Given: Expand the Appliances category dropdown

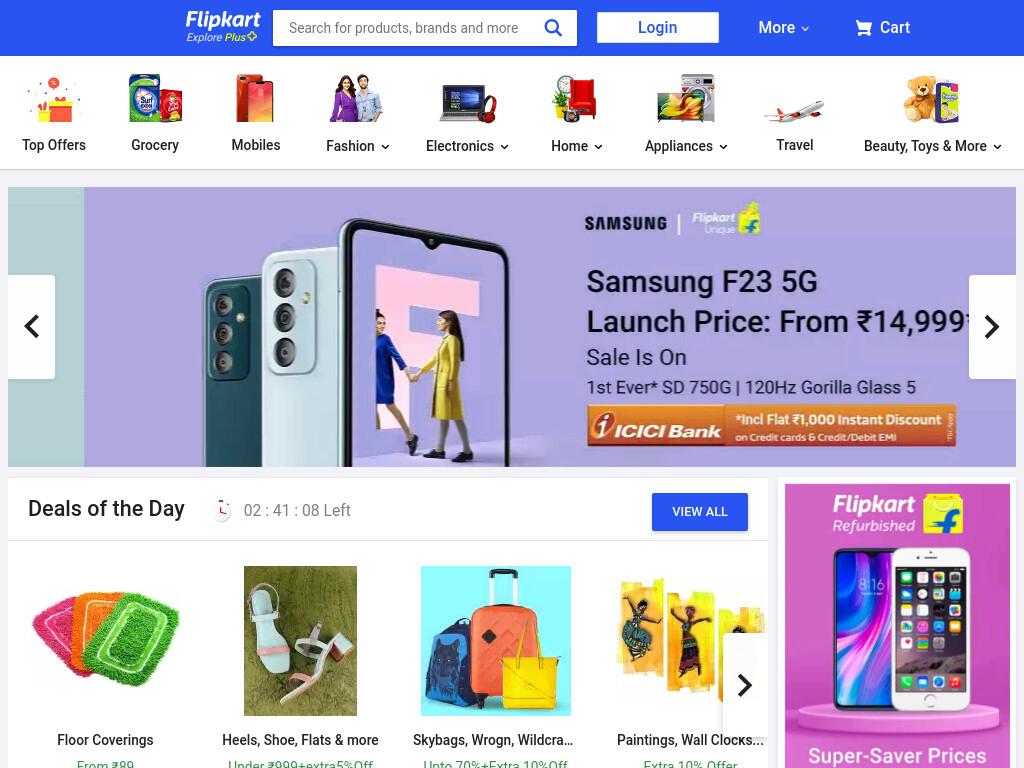Looking at the screenshot, I should (x=686, y=146).
